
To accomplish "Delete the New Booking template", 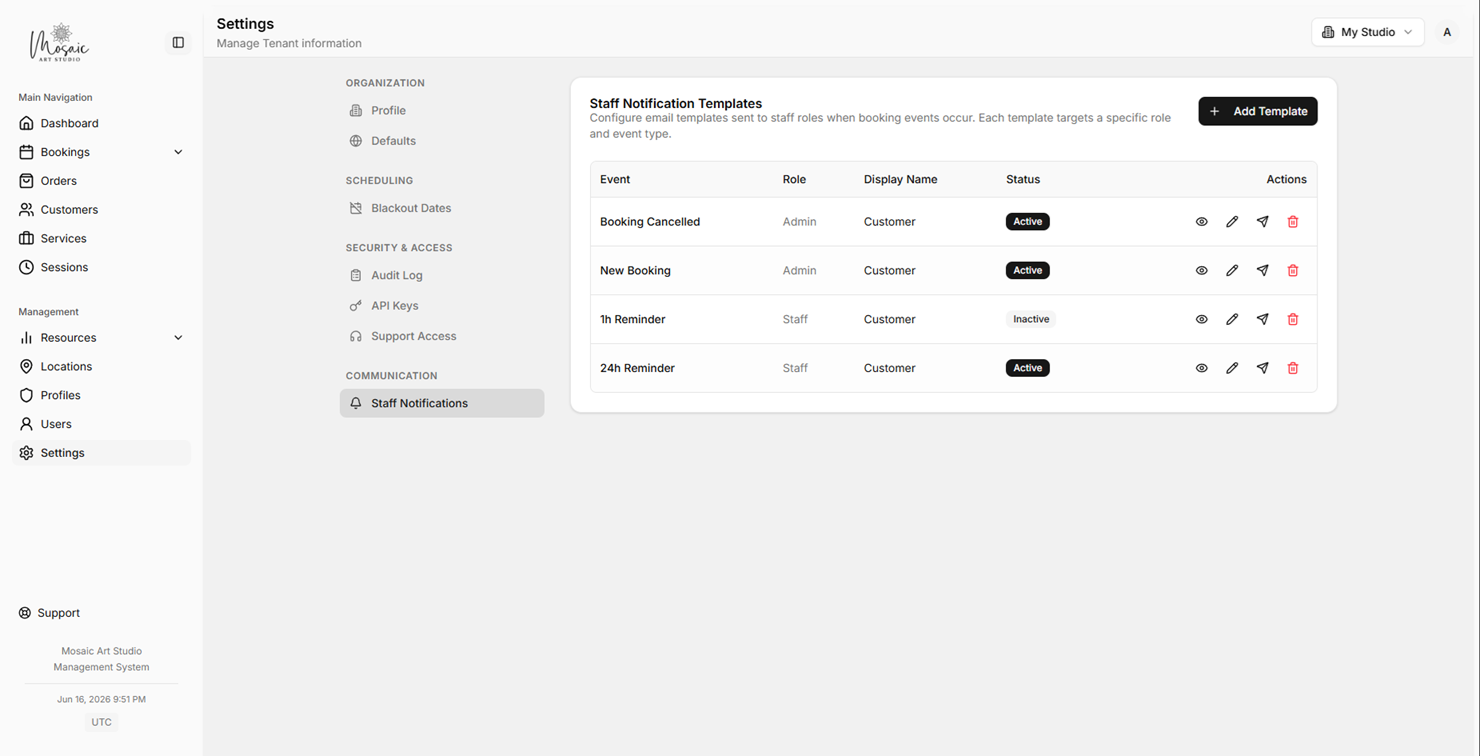I will 1293,271.
